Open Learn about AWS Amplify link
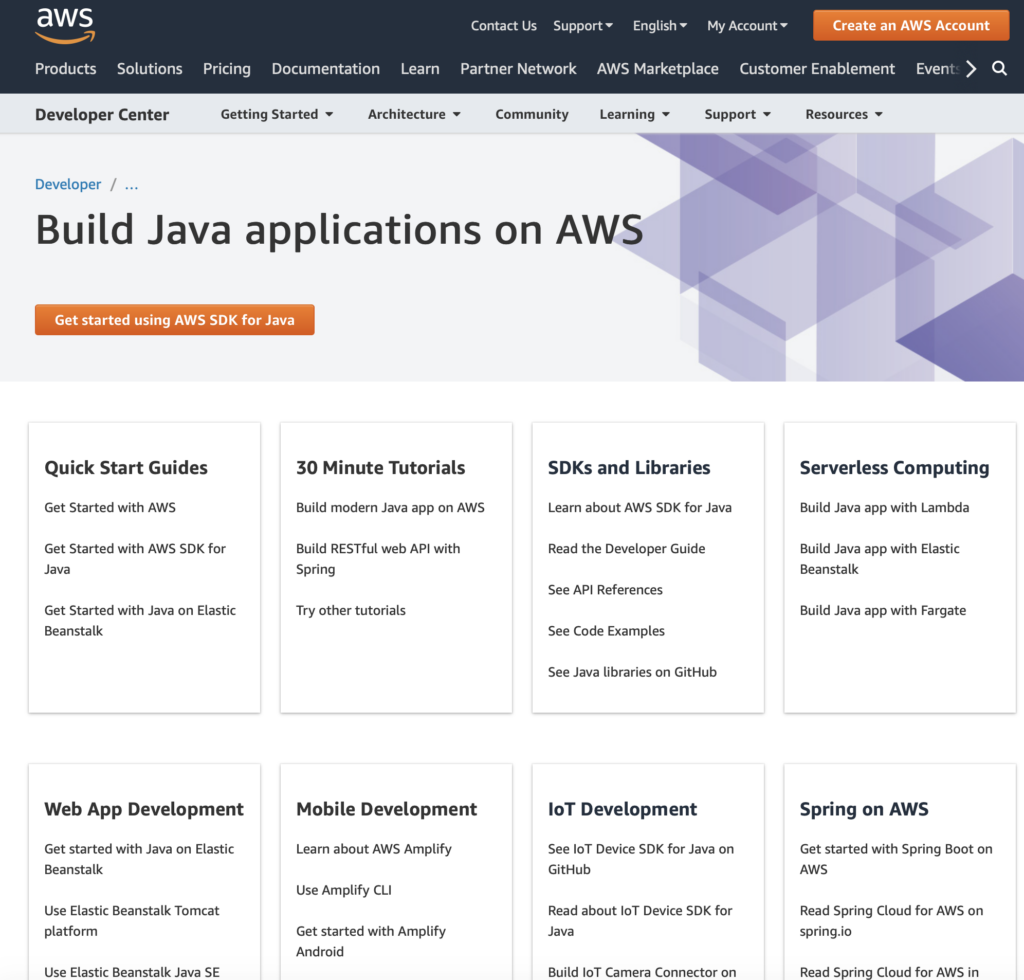Screen dimensions: 1024x980 pyautogui.click(x=374, y=849)
